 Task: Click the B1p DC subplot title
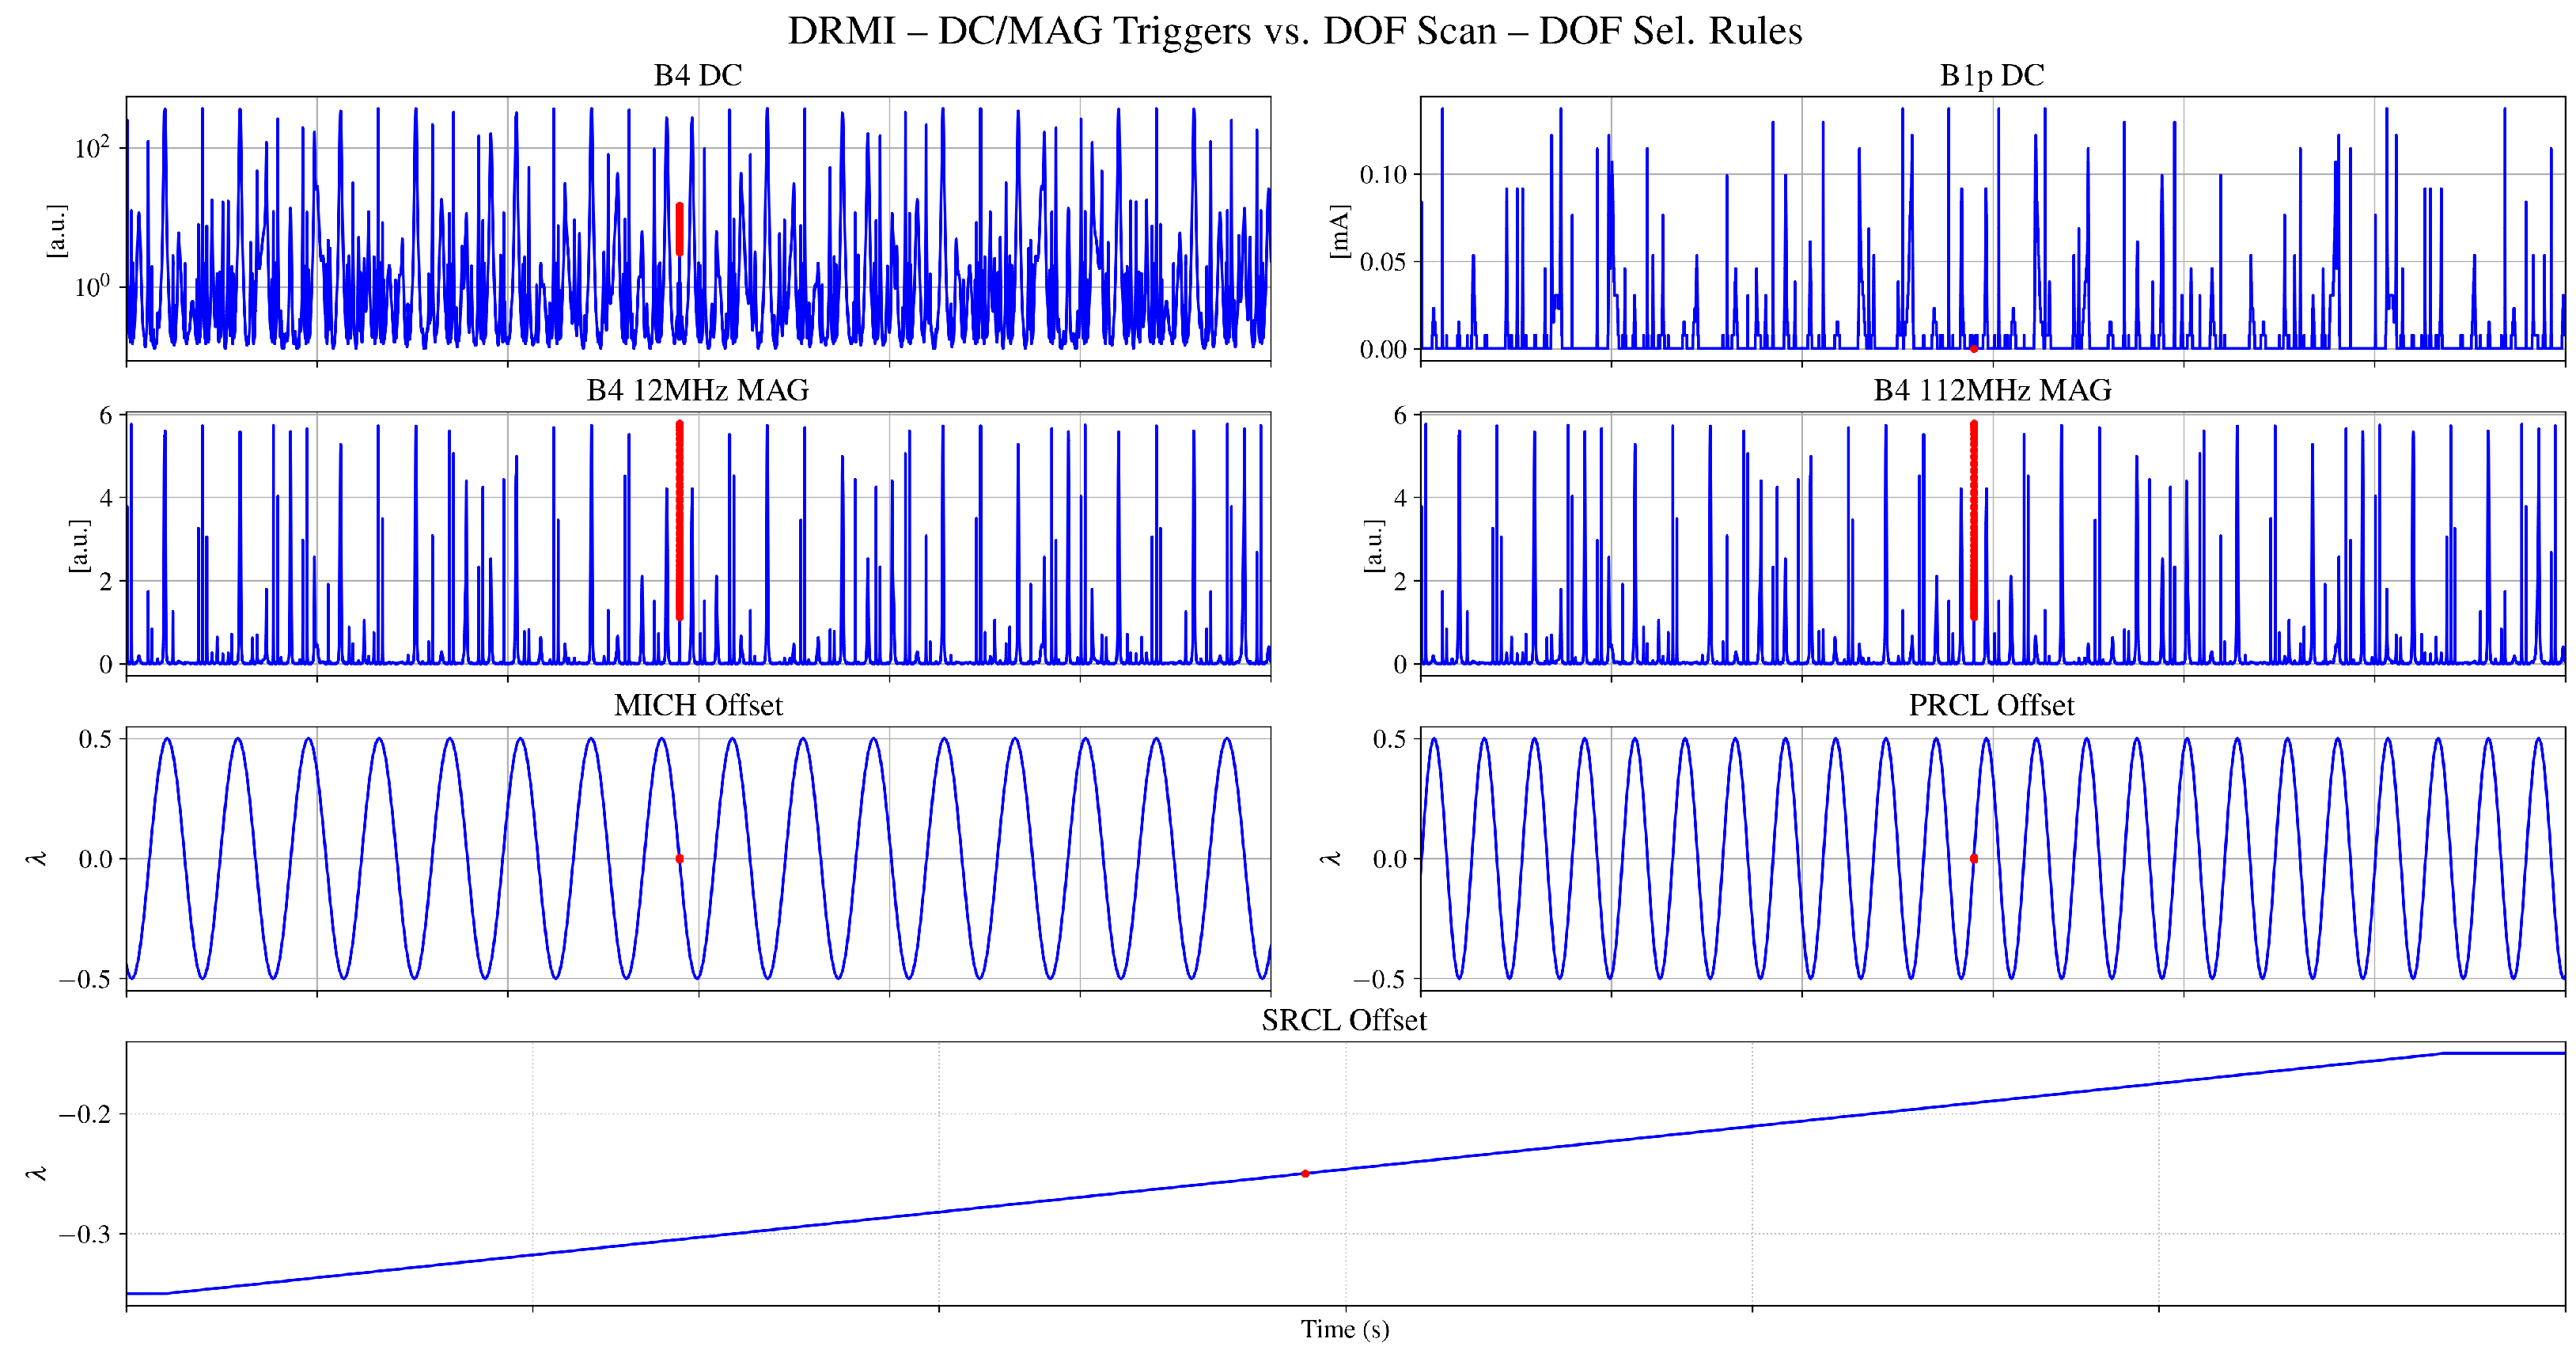coord(1991,75)
